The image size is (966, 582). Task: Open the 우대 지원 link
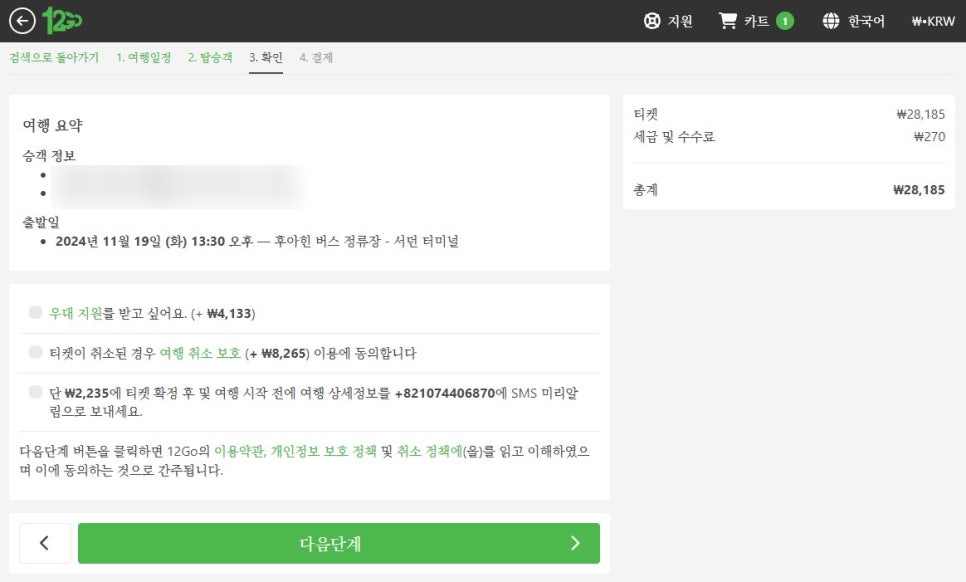[x=76, y=313]
